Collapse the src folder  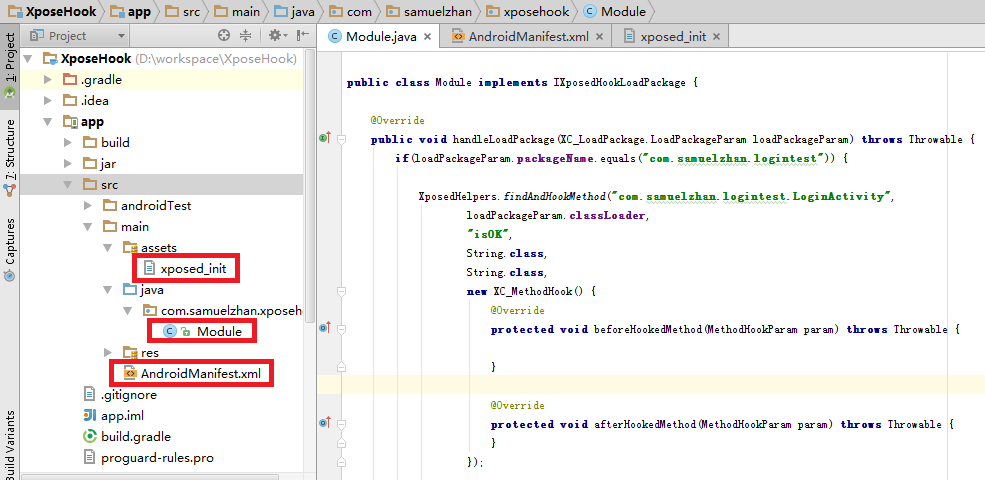[67, 185]
